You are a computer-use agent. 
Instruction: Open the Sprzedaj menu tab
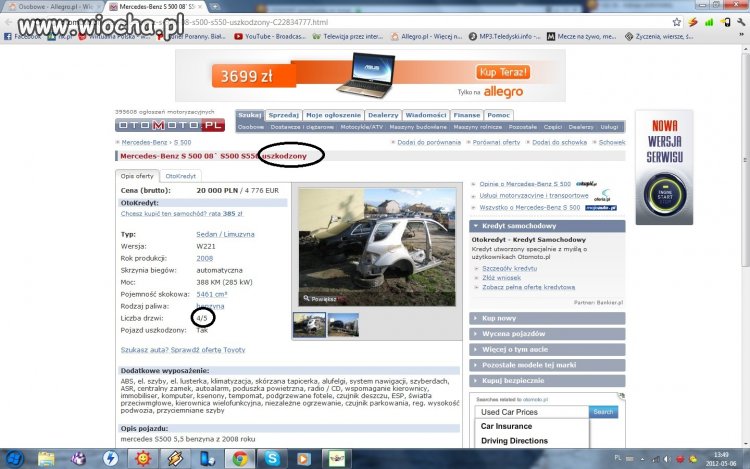tap(283, 115)
